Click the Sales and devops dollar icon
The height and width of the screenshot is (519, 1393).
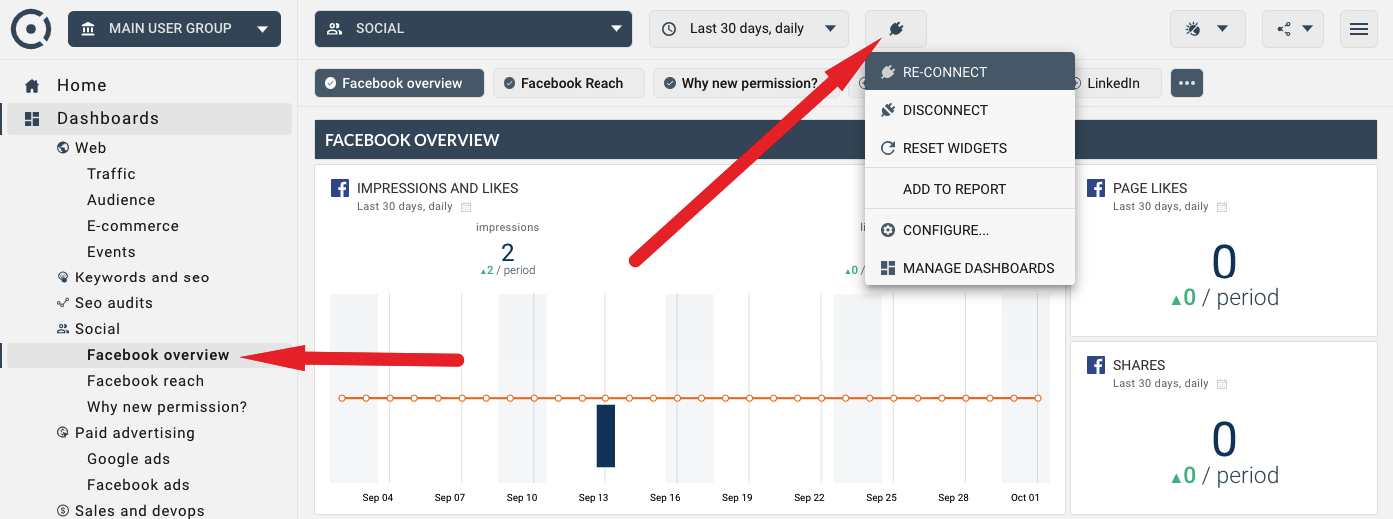pyautogui.click(x=64, y=511)
